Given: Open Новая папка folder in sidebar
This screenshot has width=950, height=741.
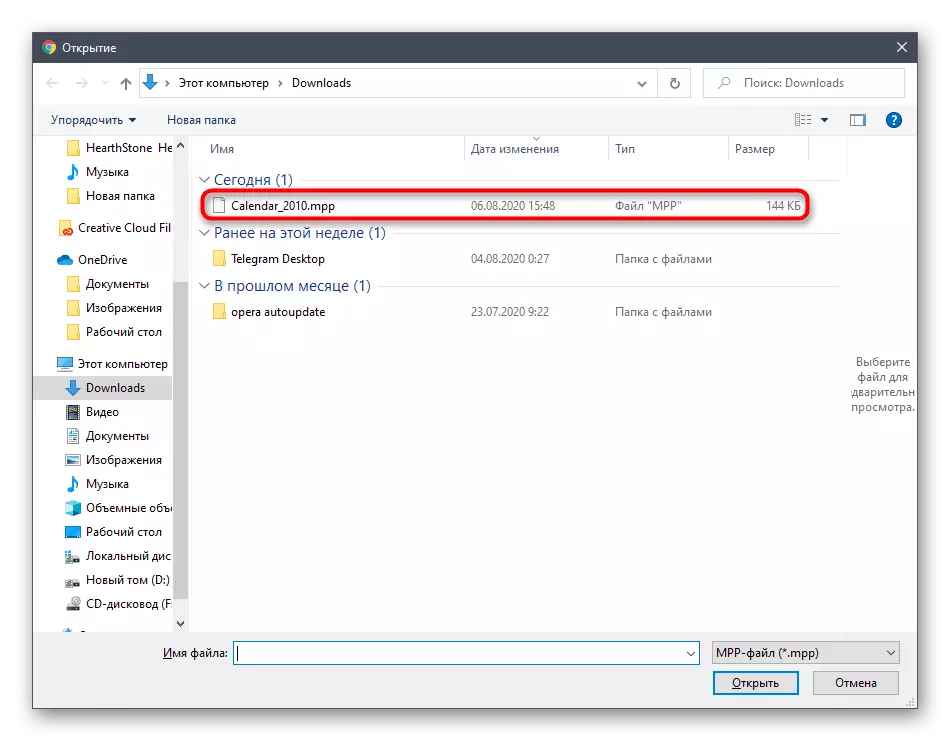Looking at the screenshot, I should pos(110,196).
